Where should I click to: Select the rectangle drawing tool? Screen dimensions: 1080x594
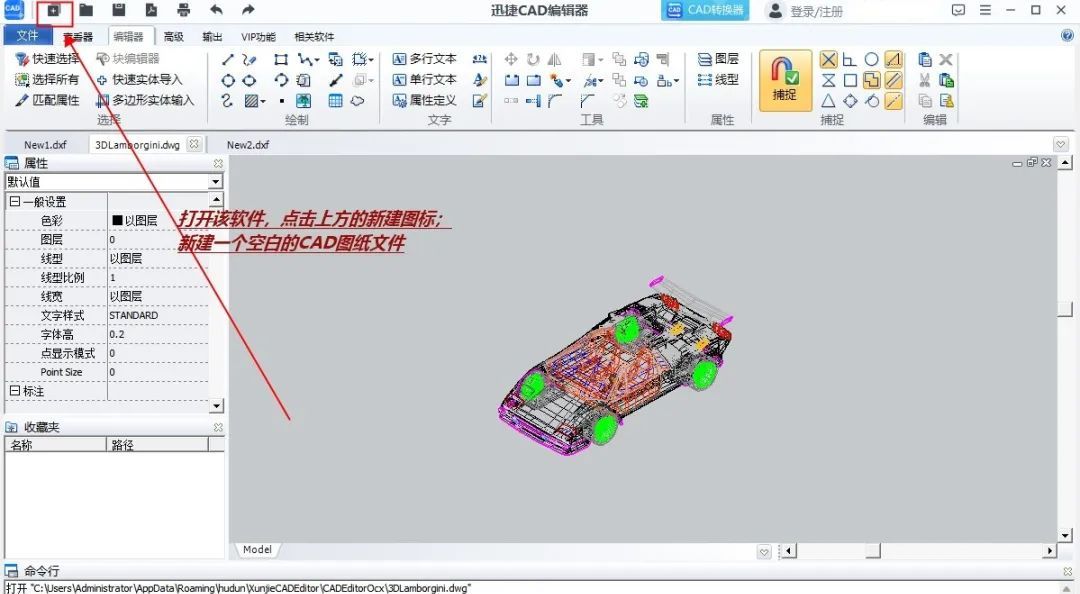click(x=281, y=59)
